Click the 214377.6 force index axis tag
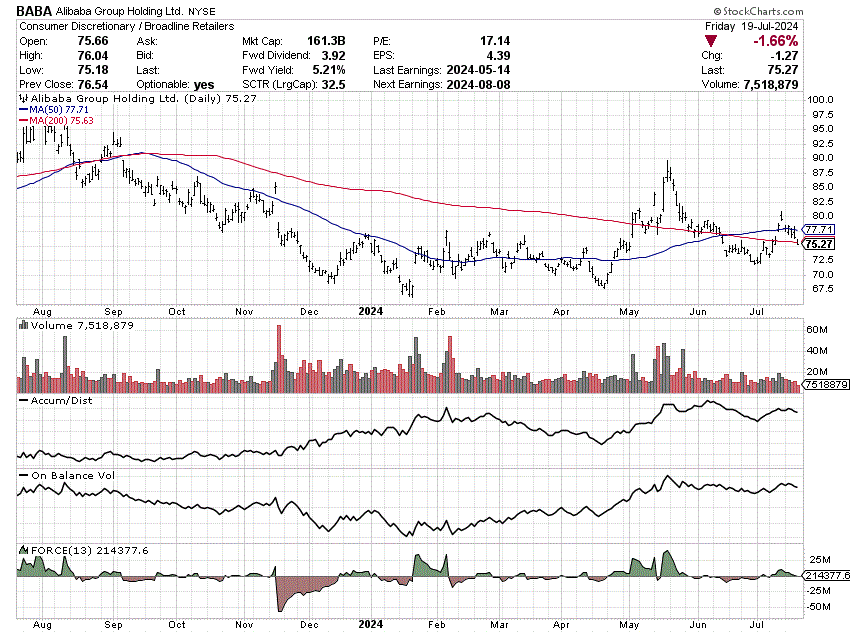This screenshot has height=633, width=850. click(x=827, y=576)
